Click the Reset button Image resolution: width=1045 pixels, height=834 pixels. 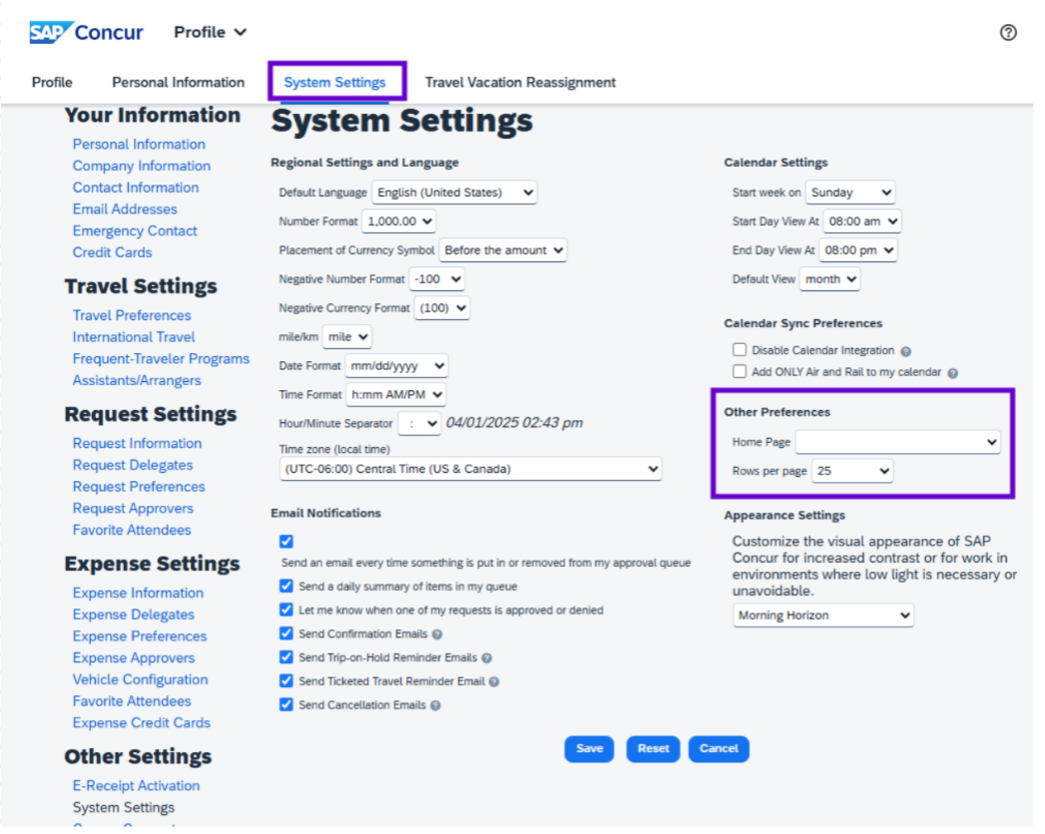click(x=652, y=749)
